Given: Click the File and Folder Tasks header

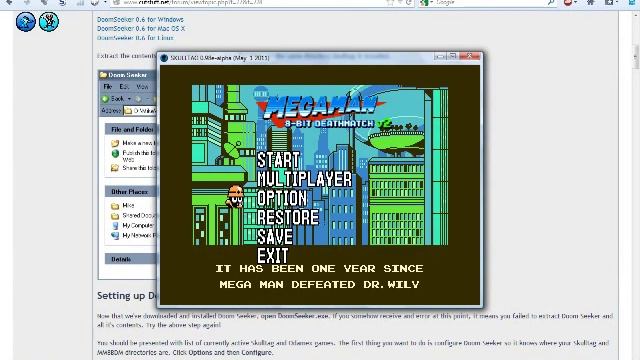Looking at the screenshot, I should (131, 129).
